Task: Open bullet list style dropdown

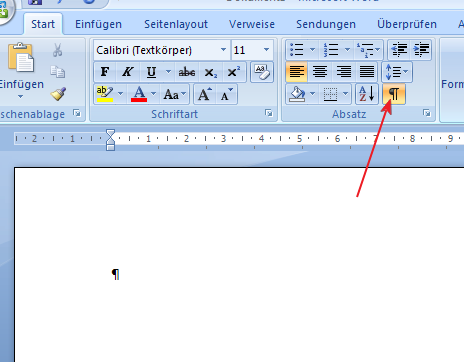Action: [x=313, y=50]
